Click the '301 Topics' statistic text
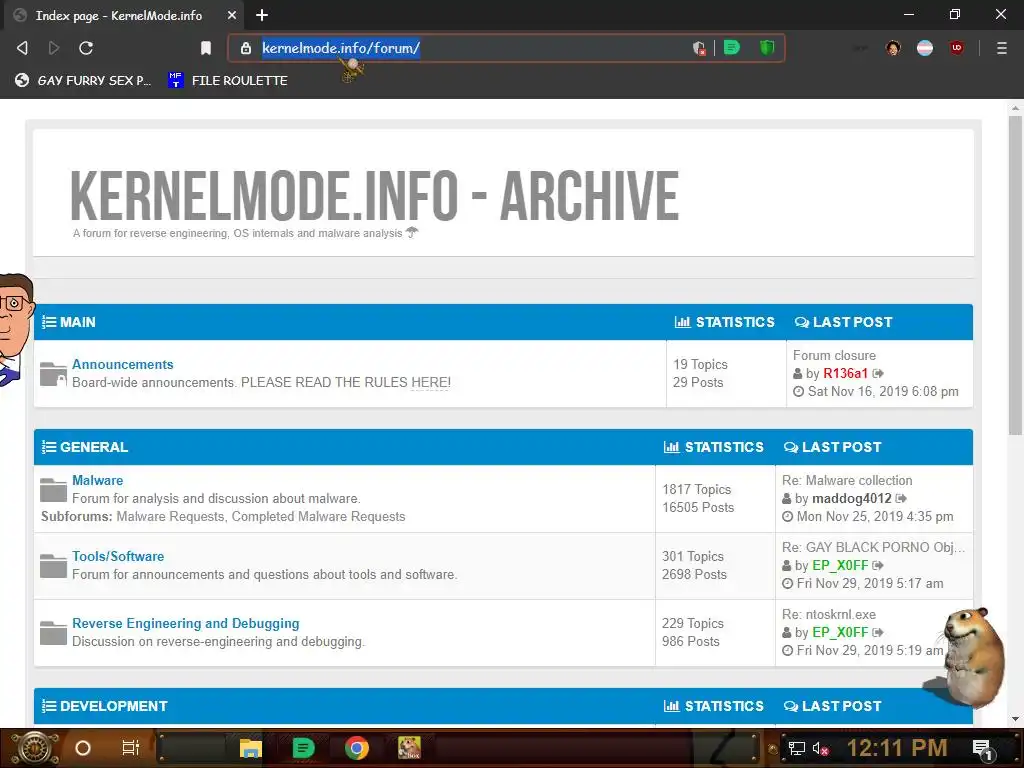 click(693, 556)
